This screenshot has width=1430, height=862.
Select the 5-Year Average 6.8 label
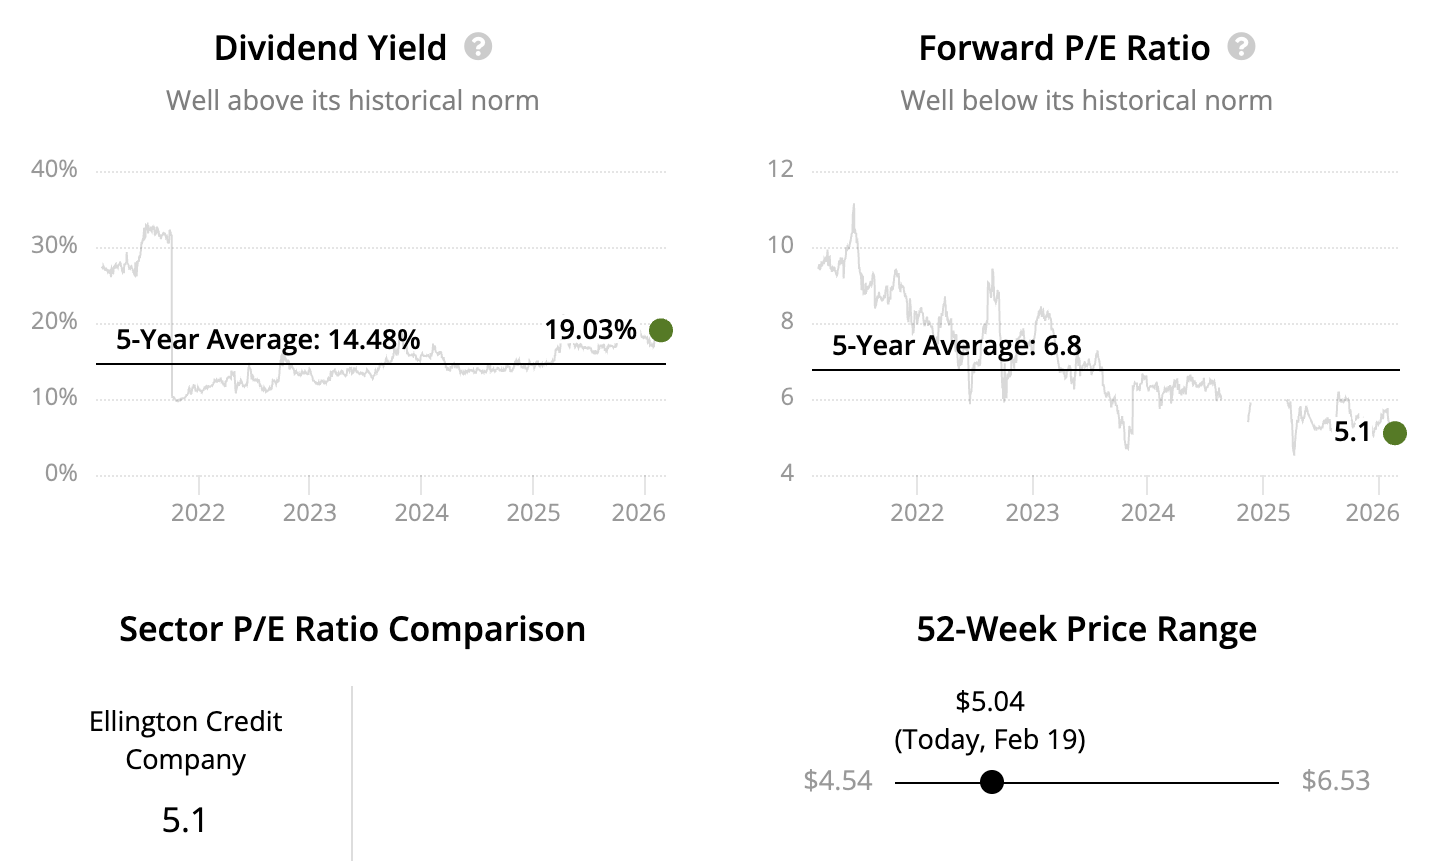[957, 346]
